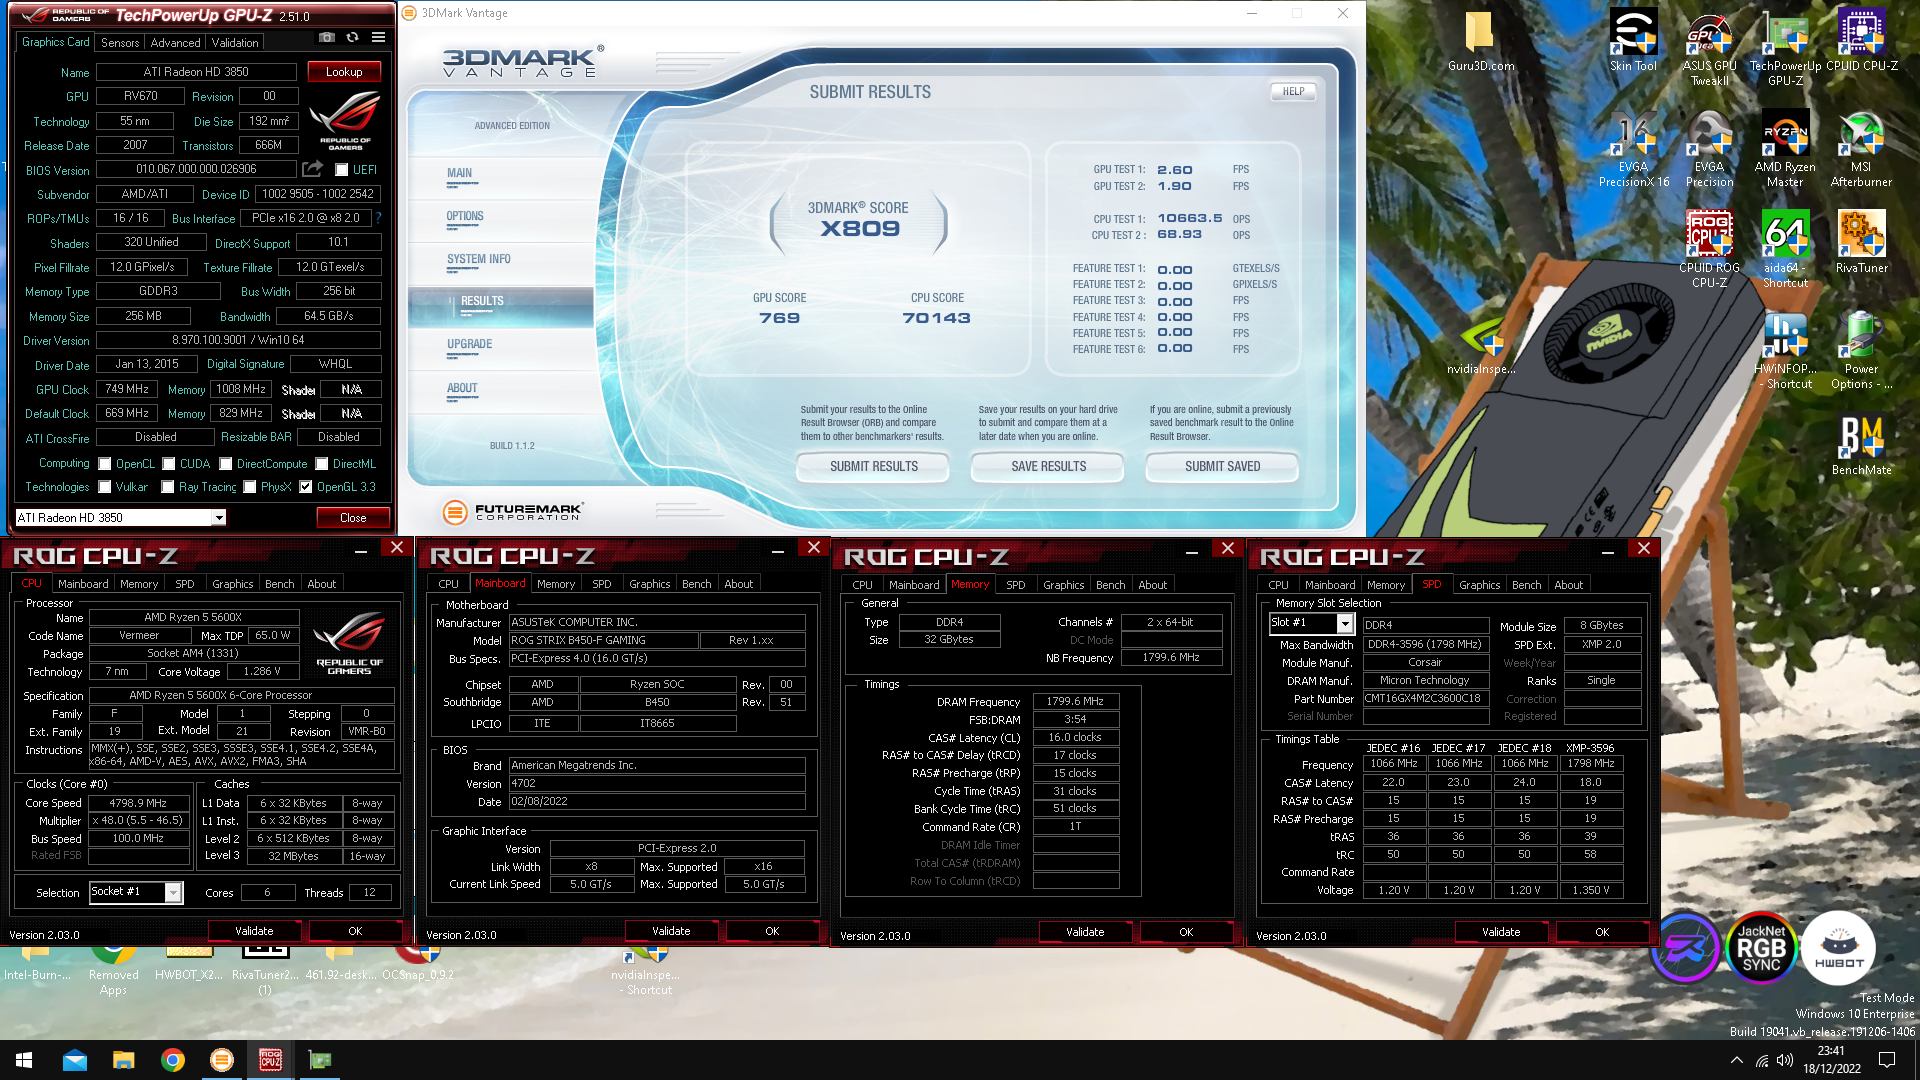1920x1080 pixels.
Task: Click the Lookup button in GPU-Z
Action: [x=344, y=72]
